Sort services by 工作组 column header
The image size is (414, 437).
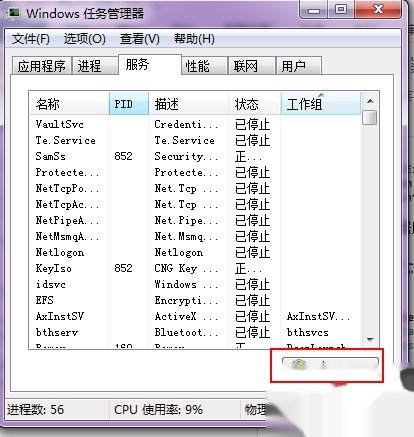coord(321,104)
